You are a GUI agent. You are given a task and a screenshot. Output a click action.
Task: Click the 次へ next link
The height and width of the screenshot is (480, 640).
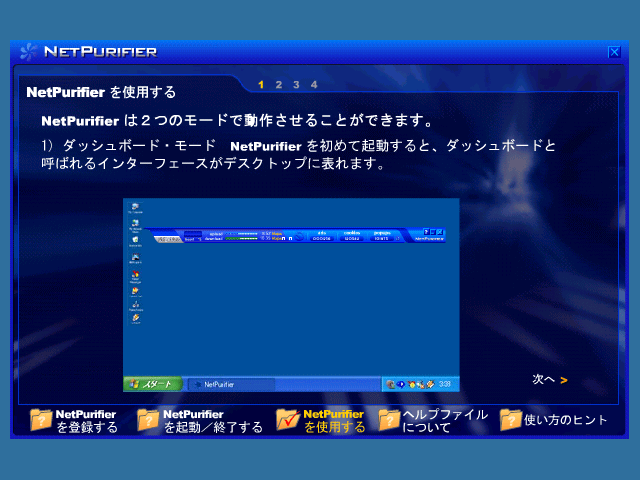(x=544, y=380)
